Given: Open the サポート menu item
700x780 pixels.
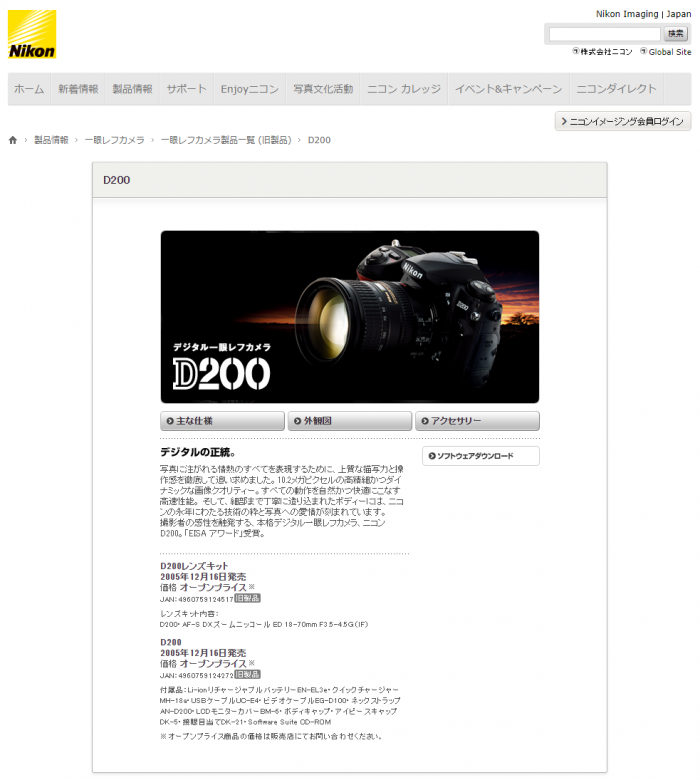Looking at the screenshot, I should pos(187,89).
